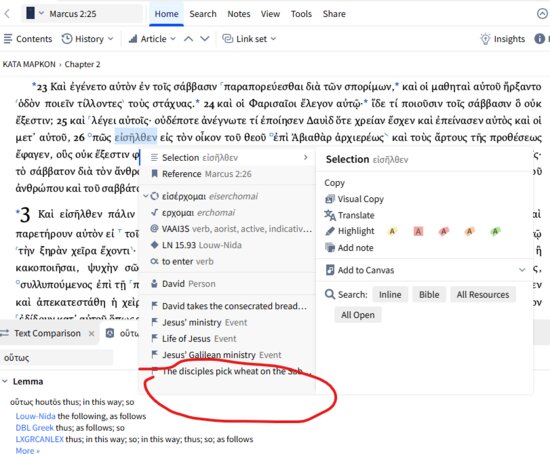550x455 pixels.
Task: Search Bible for the selection
Action: [x=429, y=294]
